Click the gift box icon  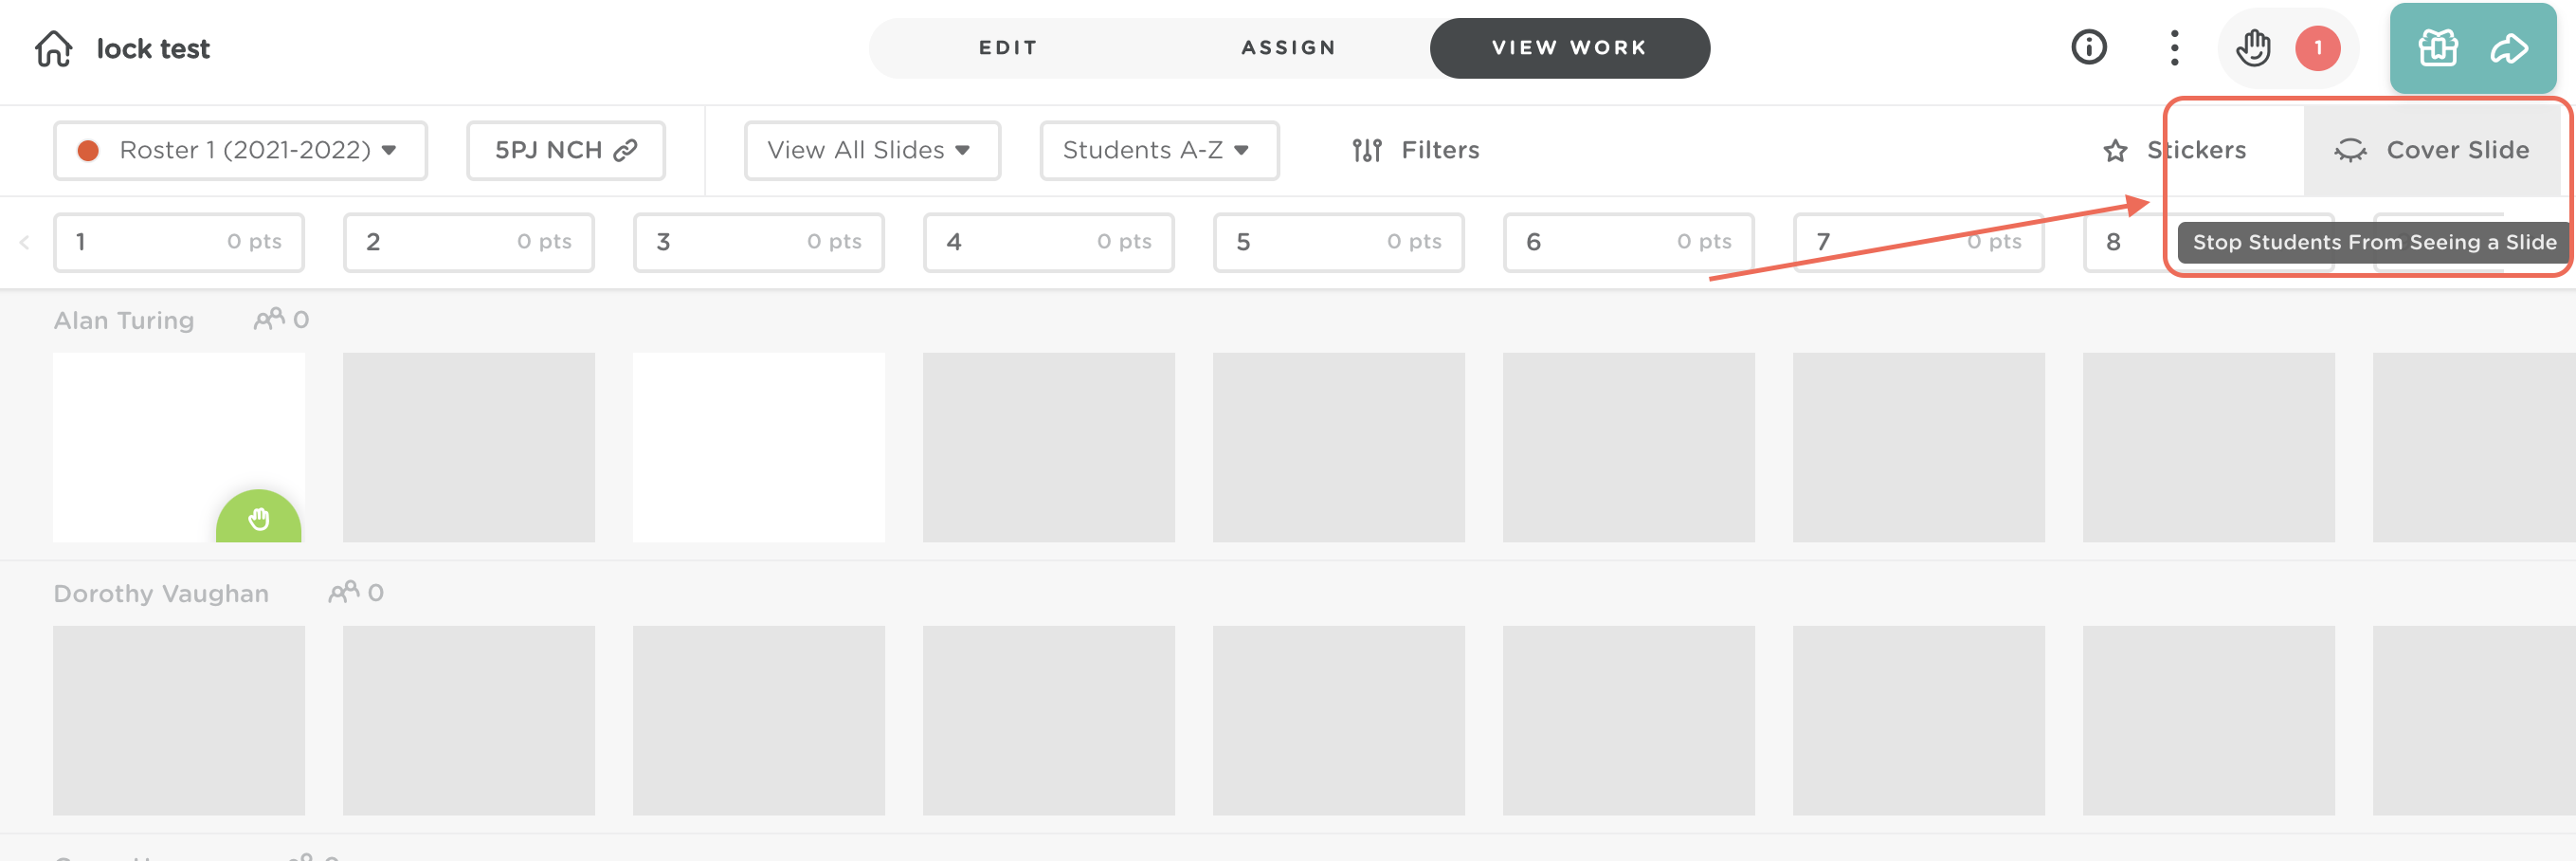[x=2437, y=47]
